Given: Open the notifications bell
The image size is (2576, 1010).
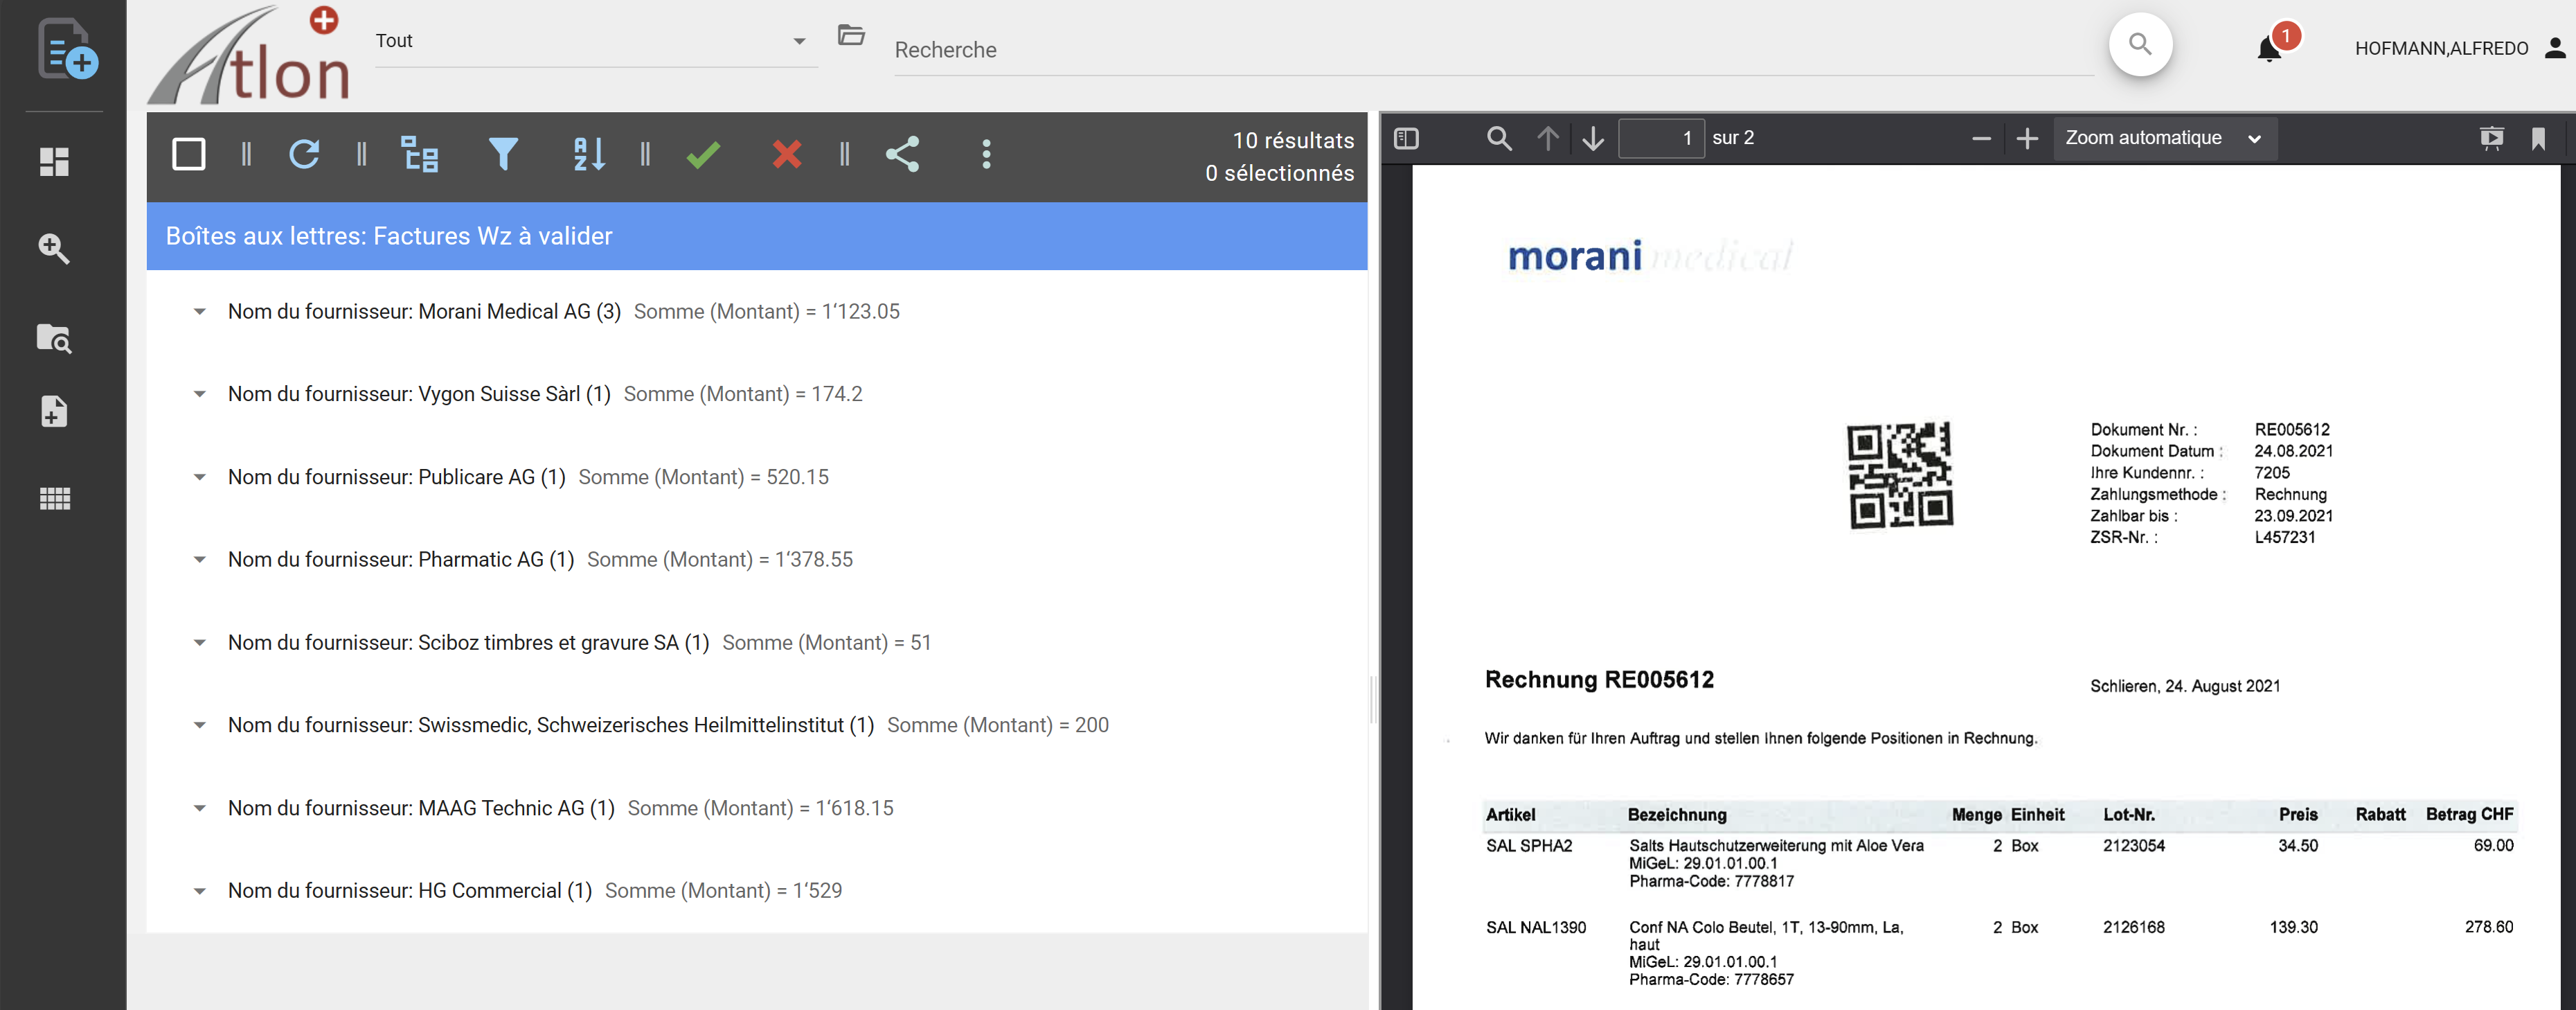Looking at the screenshot, I should (2269, 48).
